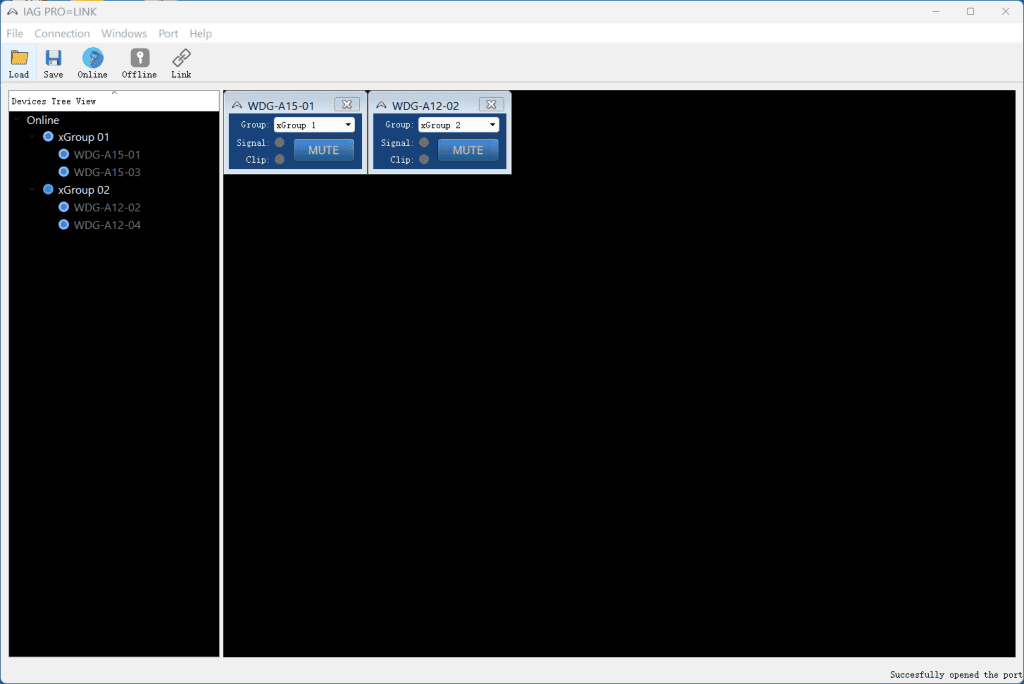Select xGroup 01 in the device tree
Viewport: 1024px width, 684px height.
[x=84, y=137]
